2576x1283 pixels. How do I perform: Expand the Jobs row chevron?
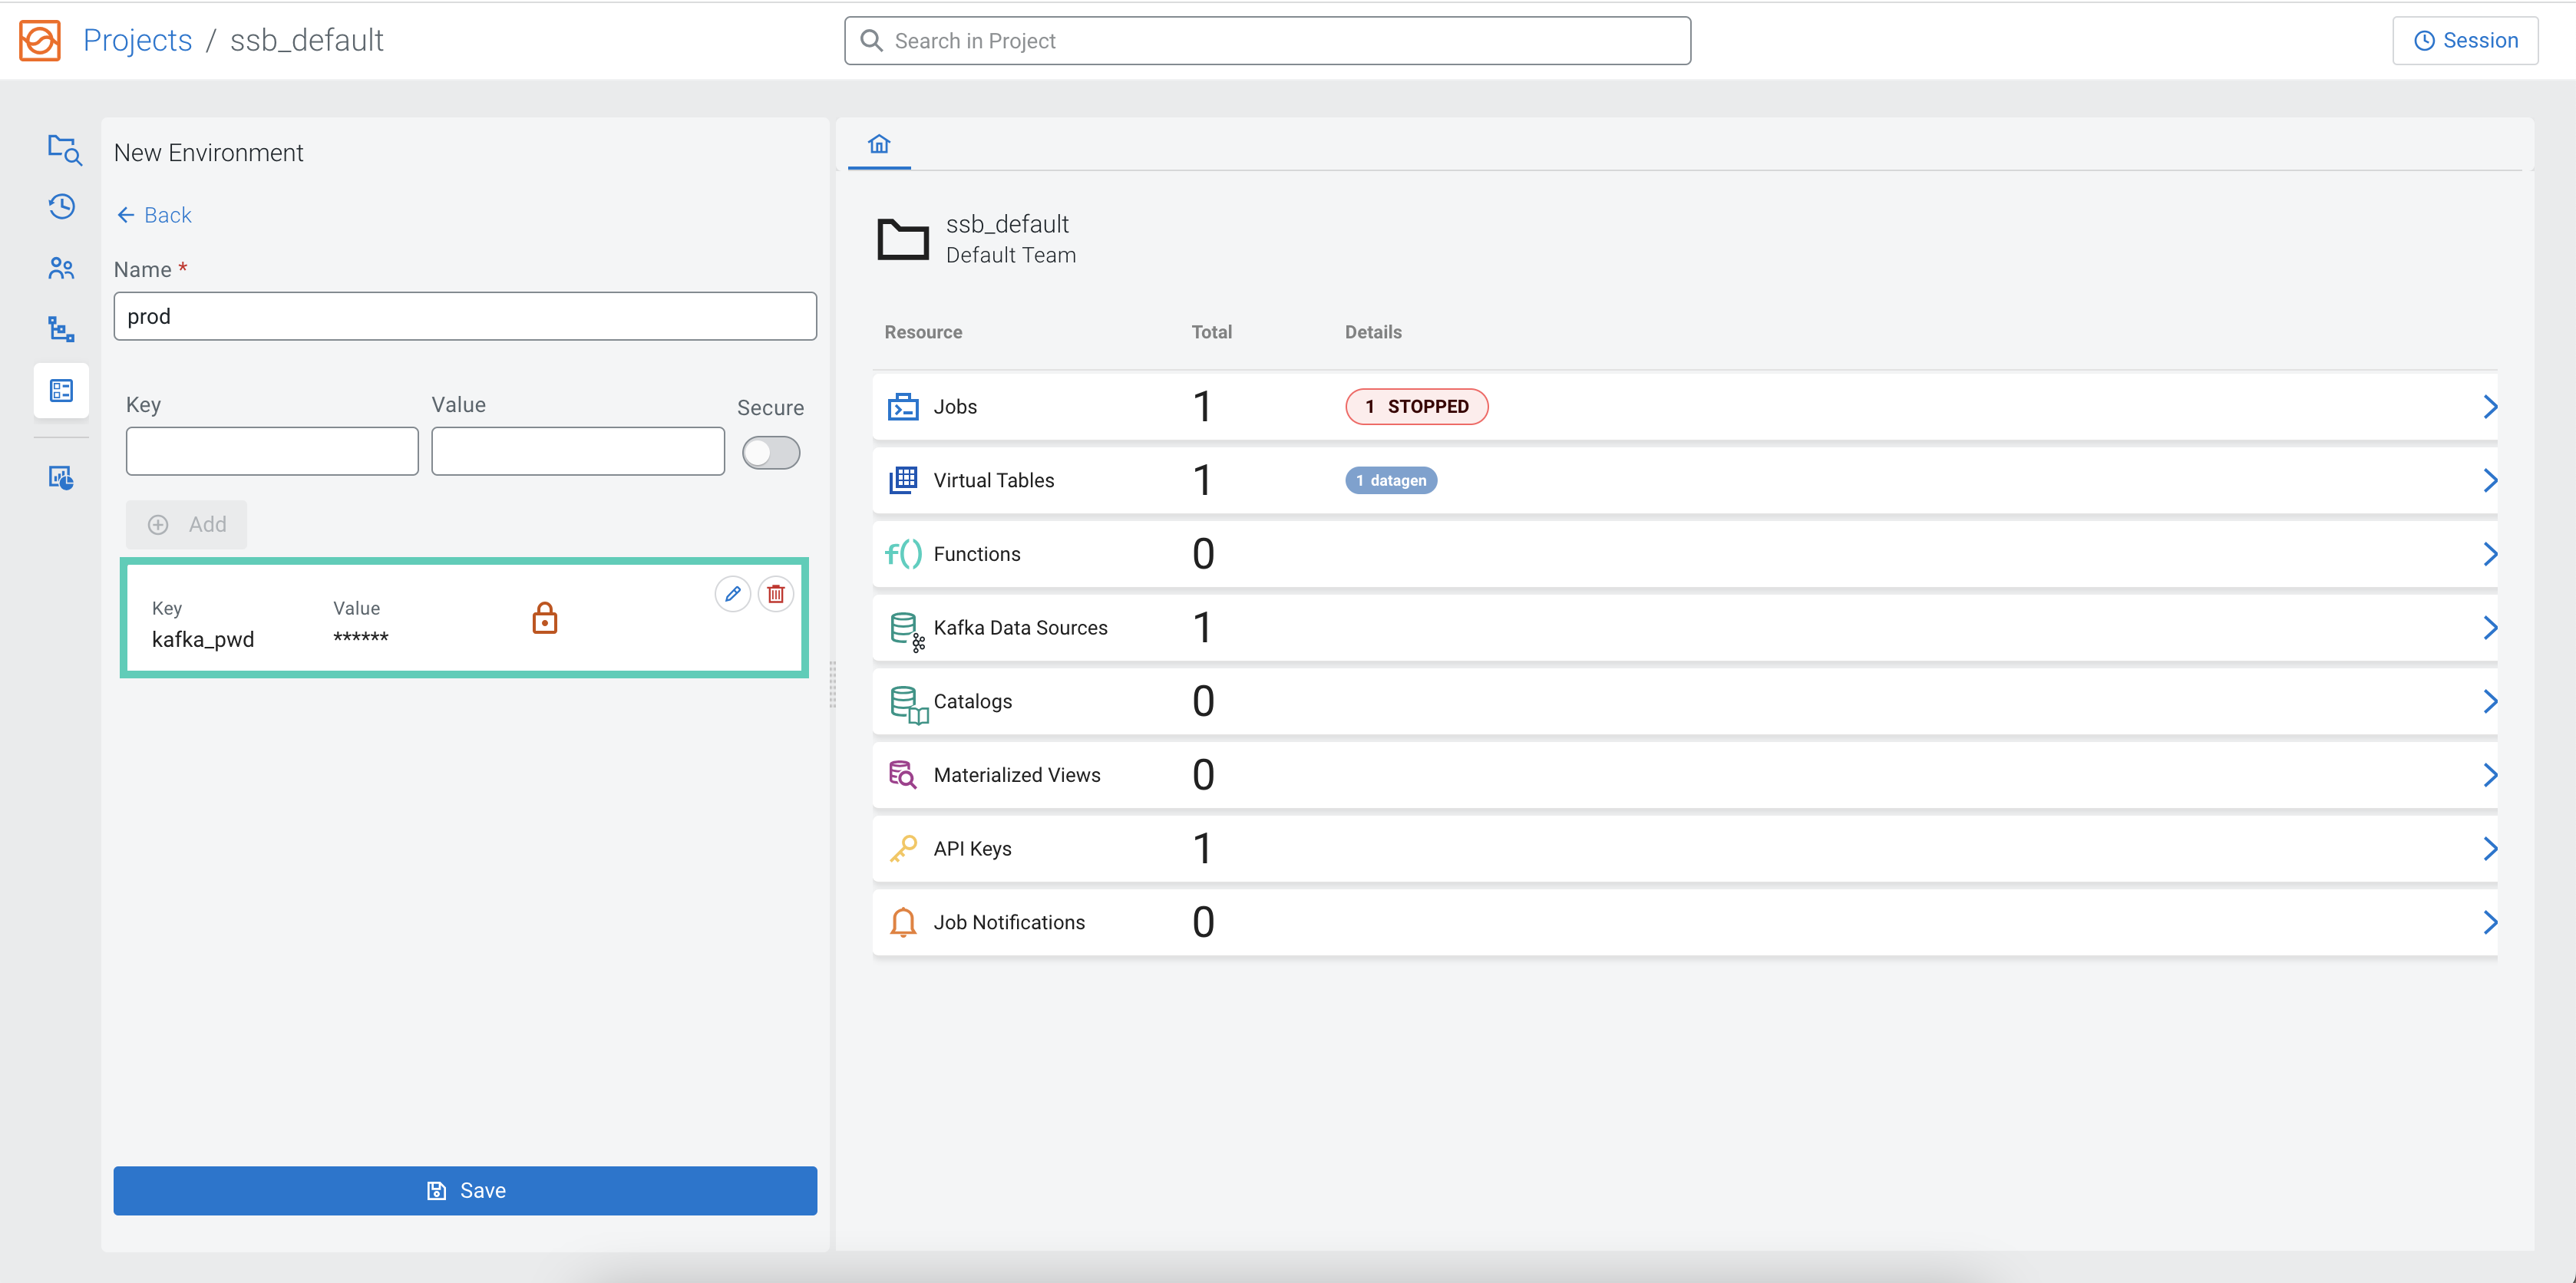(2489, 407)
